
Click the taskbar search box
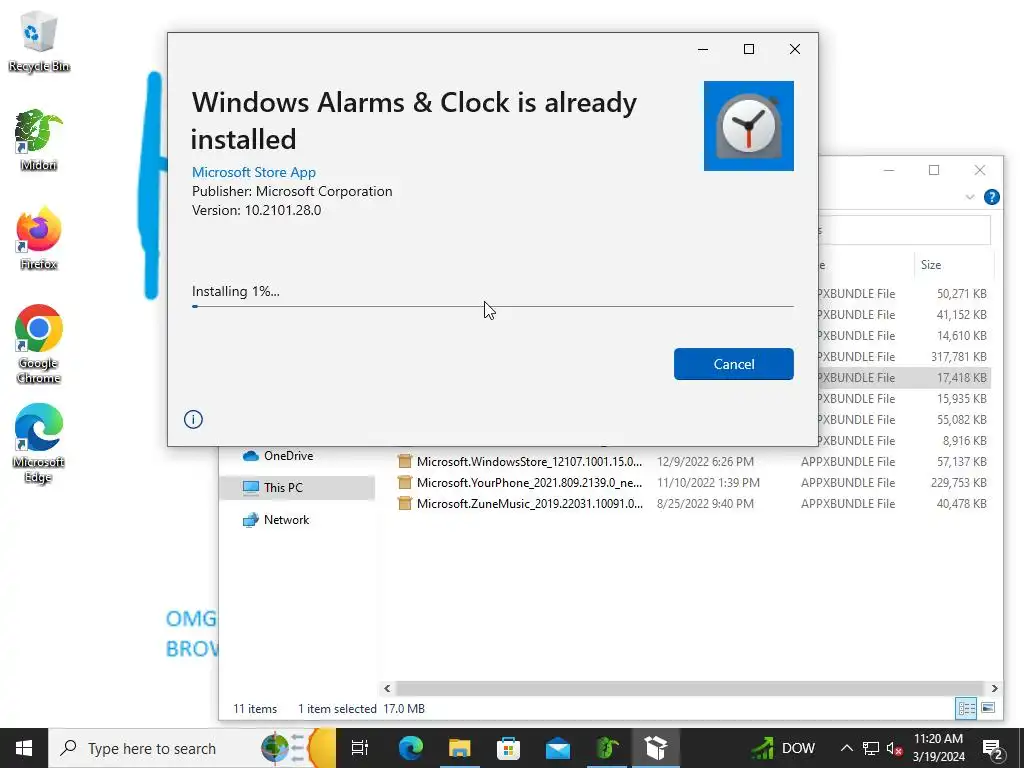[192, 748]
